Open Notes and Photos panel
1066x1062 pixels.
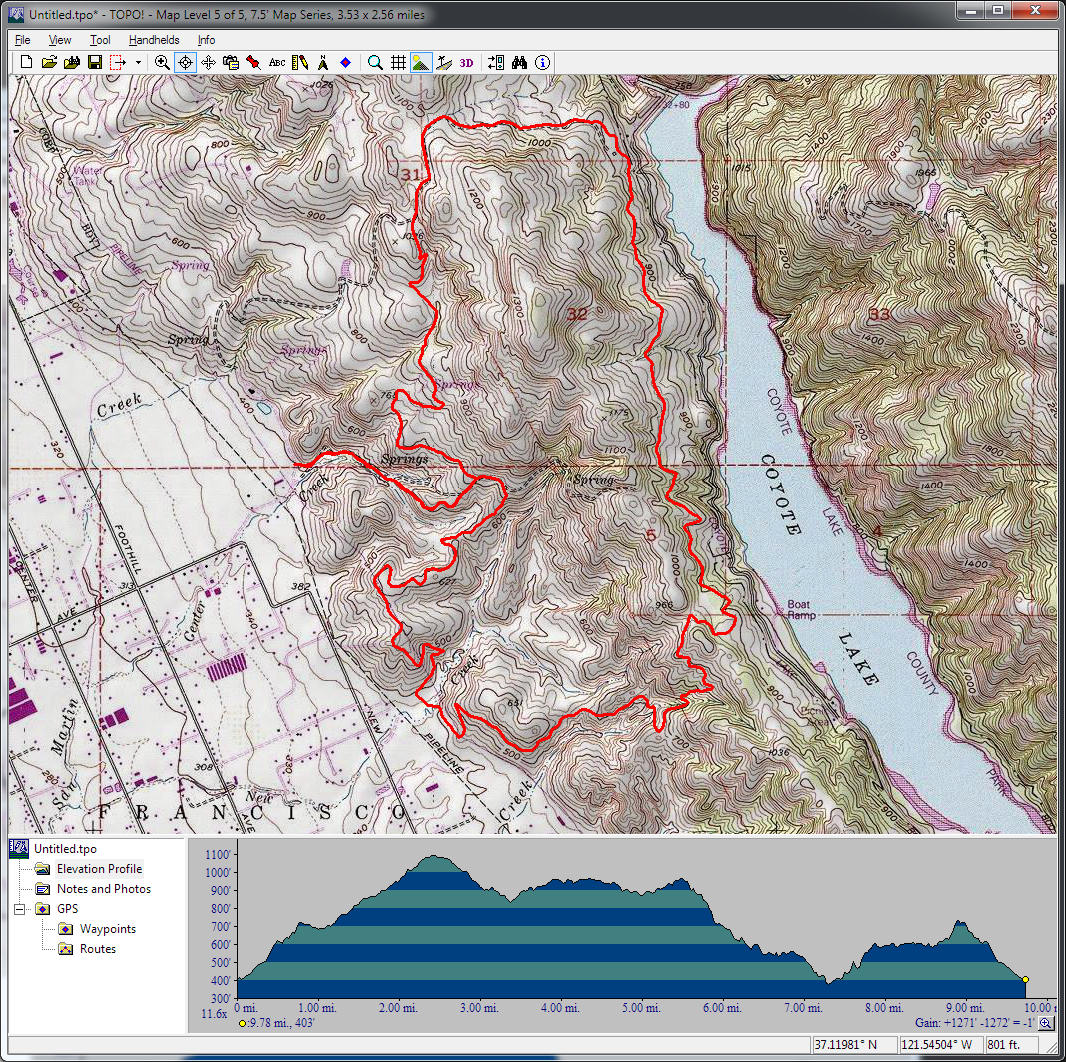click(103, 889)
